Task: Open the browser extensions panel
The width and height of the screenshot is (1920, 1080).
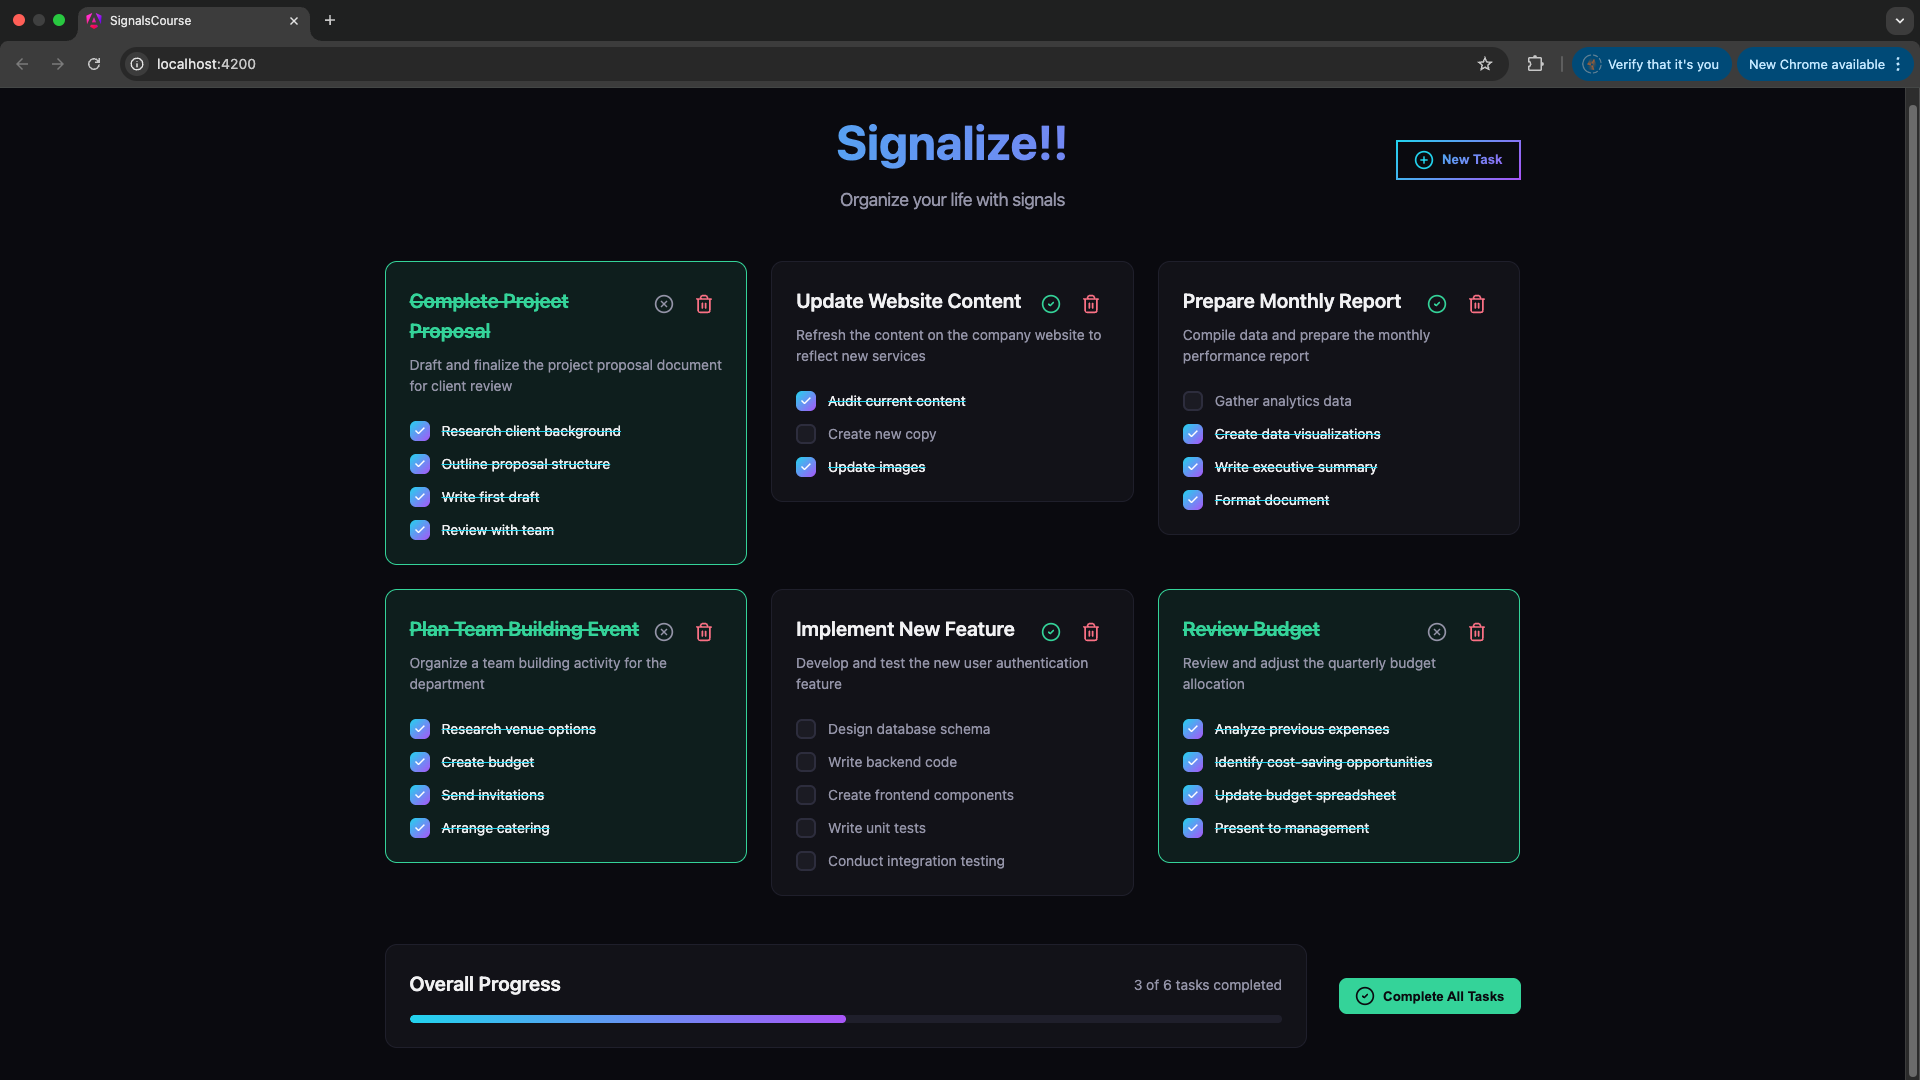Action: tap(1536, 63)
